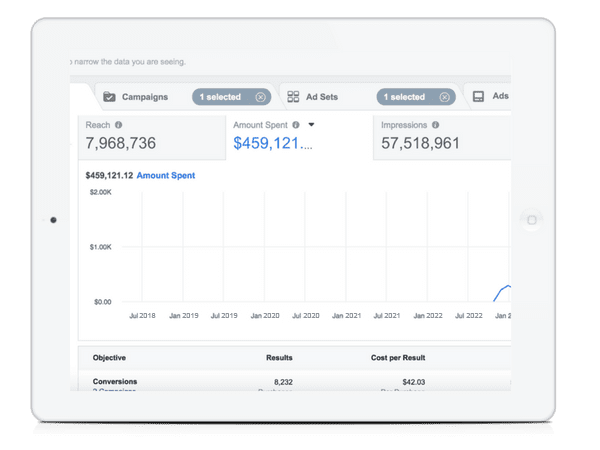Click the Campaigns folder icon

[109, 97]
